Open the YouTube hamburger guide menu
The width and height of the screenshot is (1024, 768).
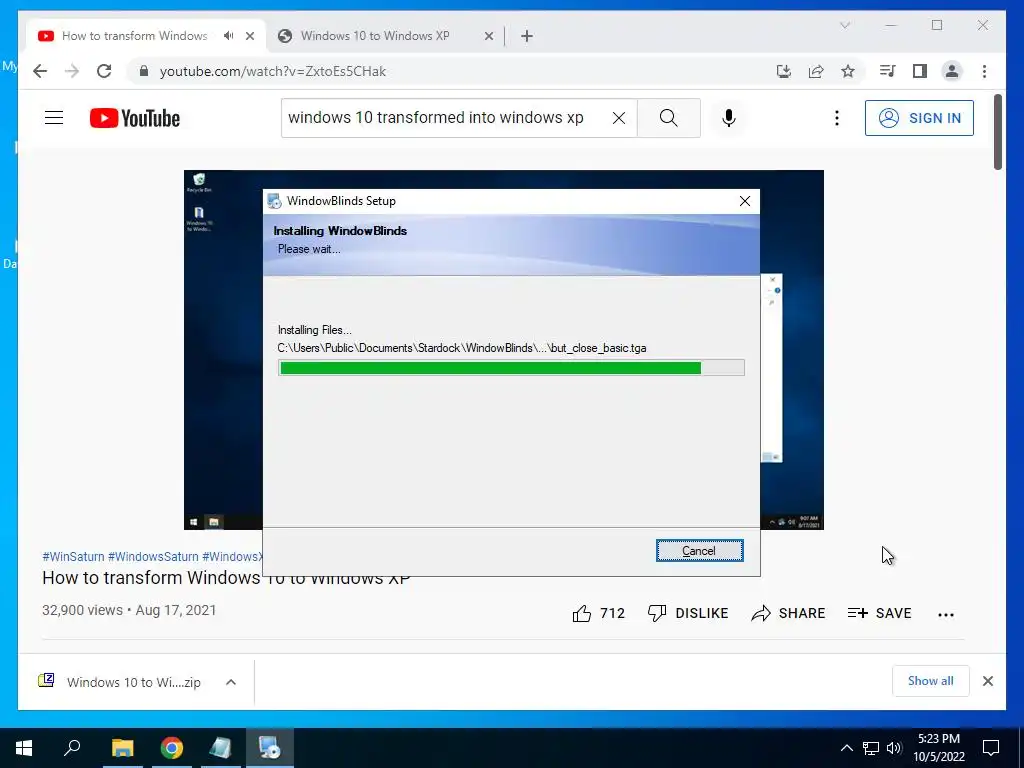coord(54,118)
